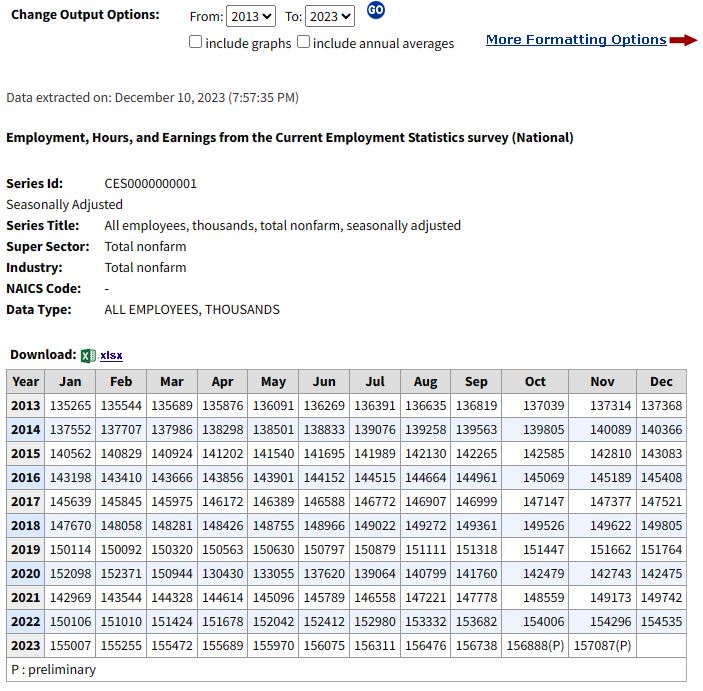Click the cell value 149742
Viewport: 703px width, 691px height.
[x=661, y=597]
